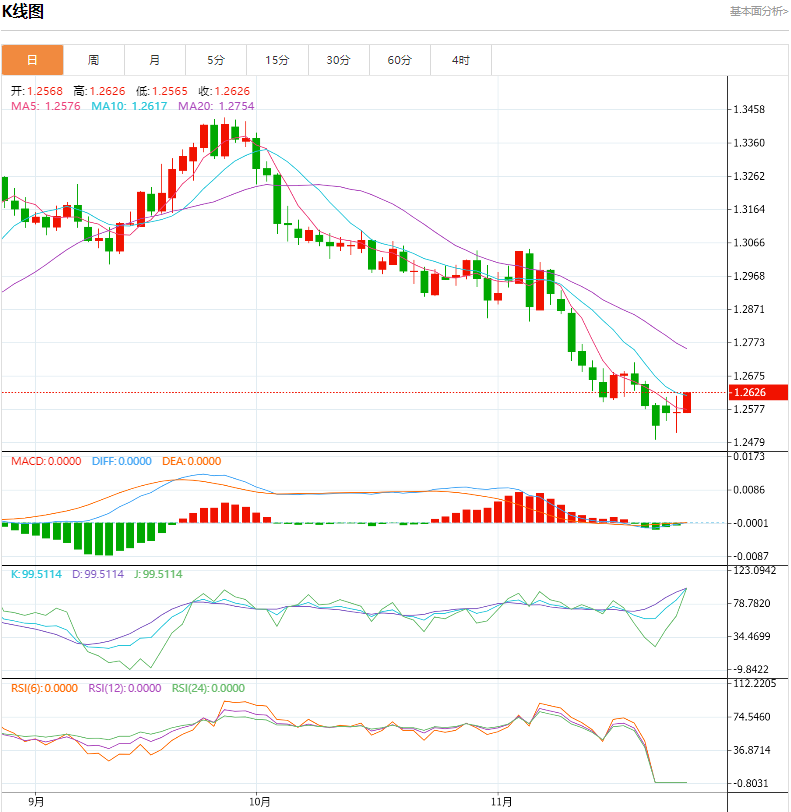
Task: Click the 1.2577 price axis label
Action: point(749,409)
